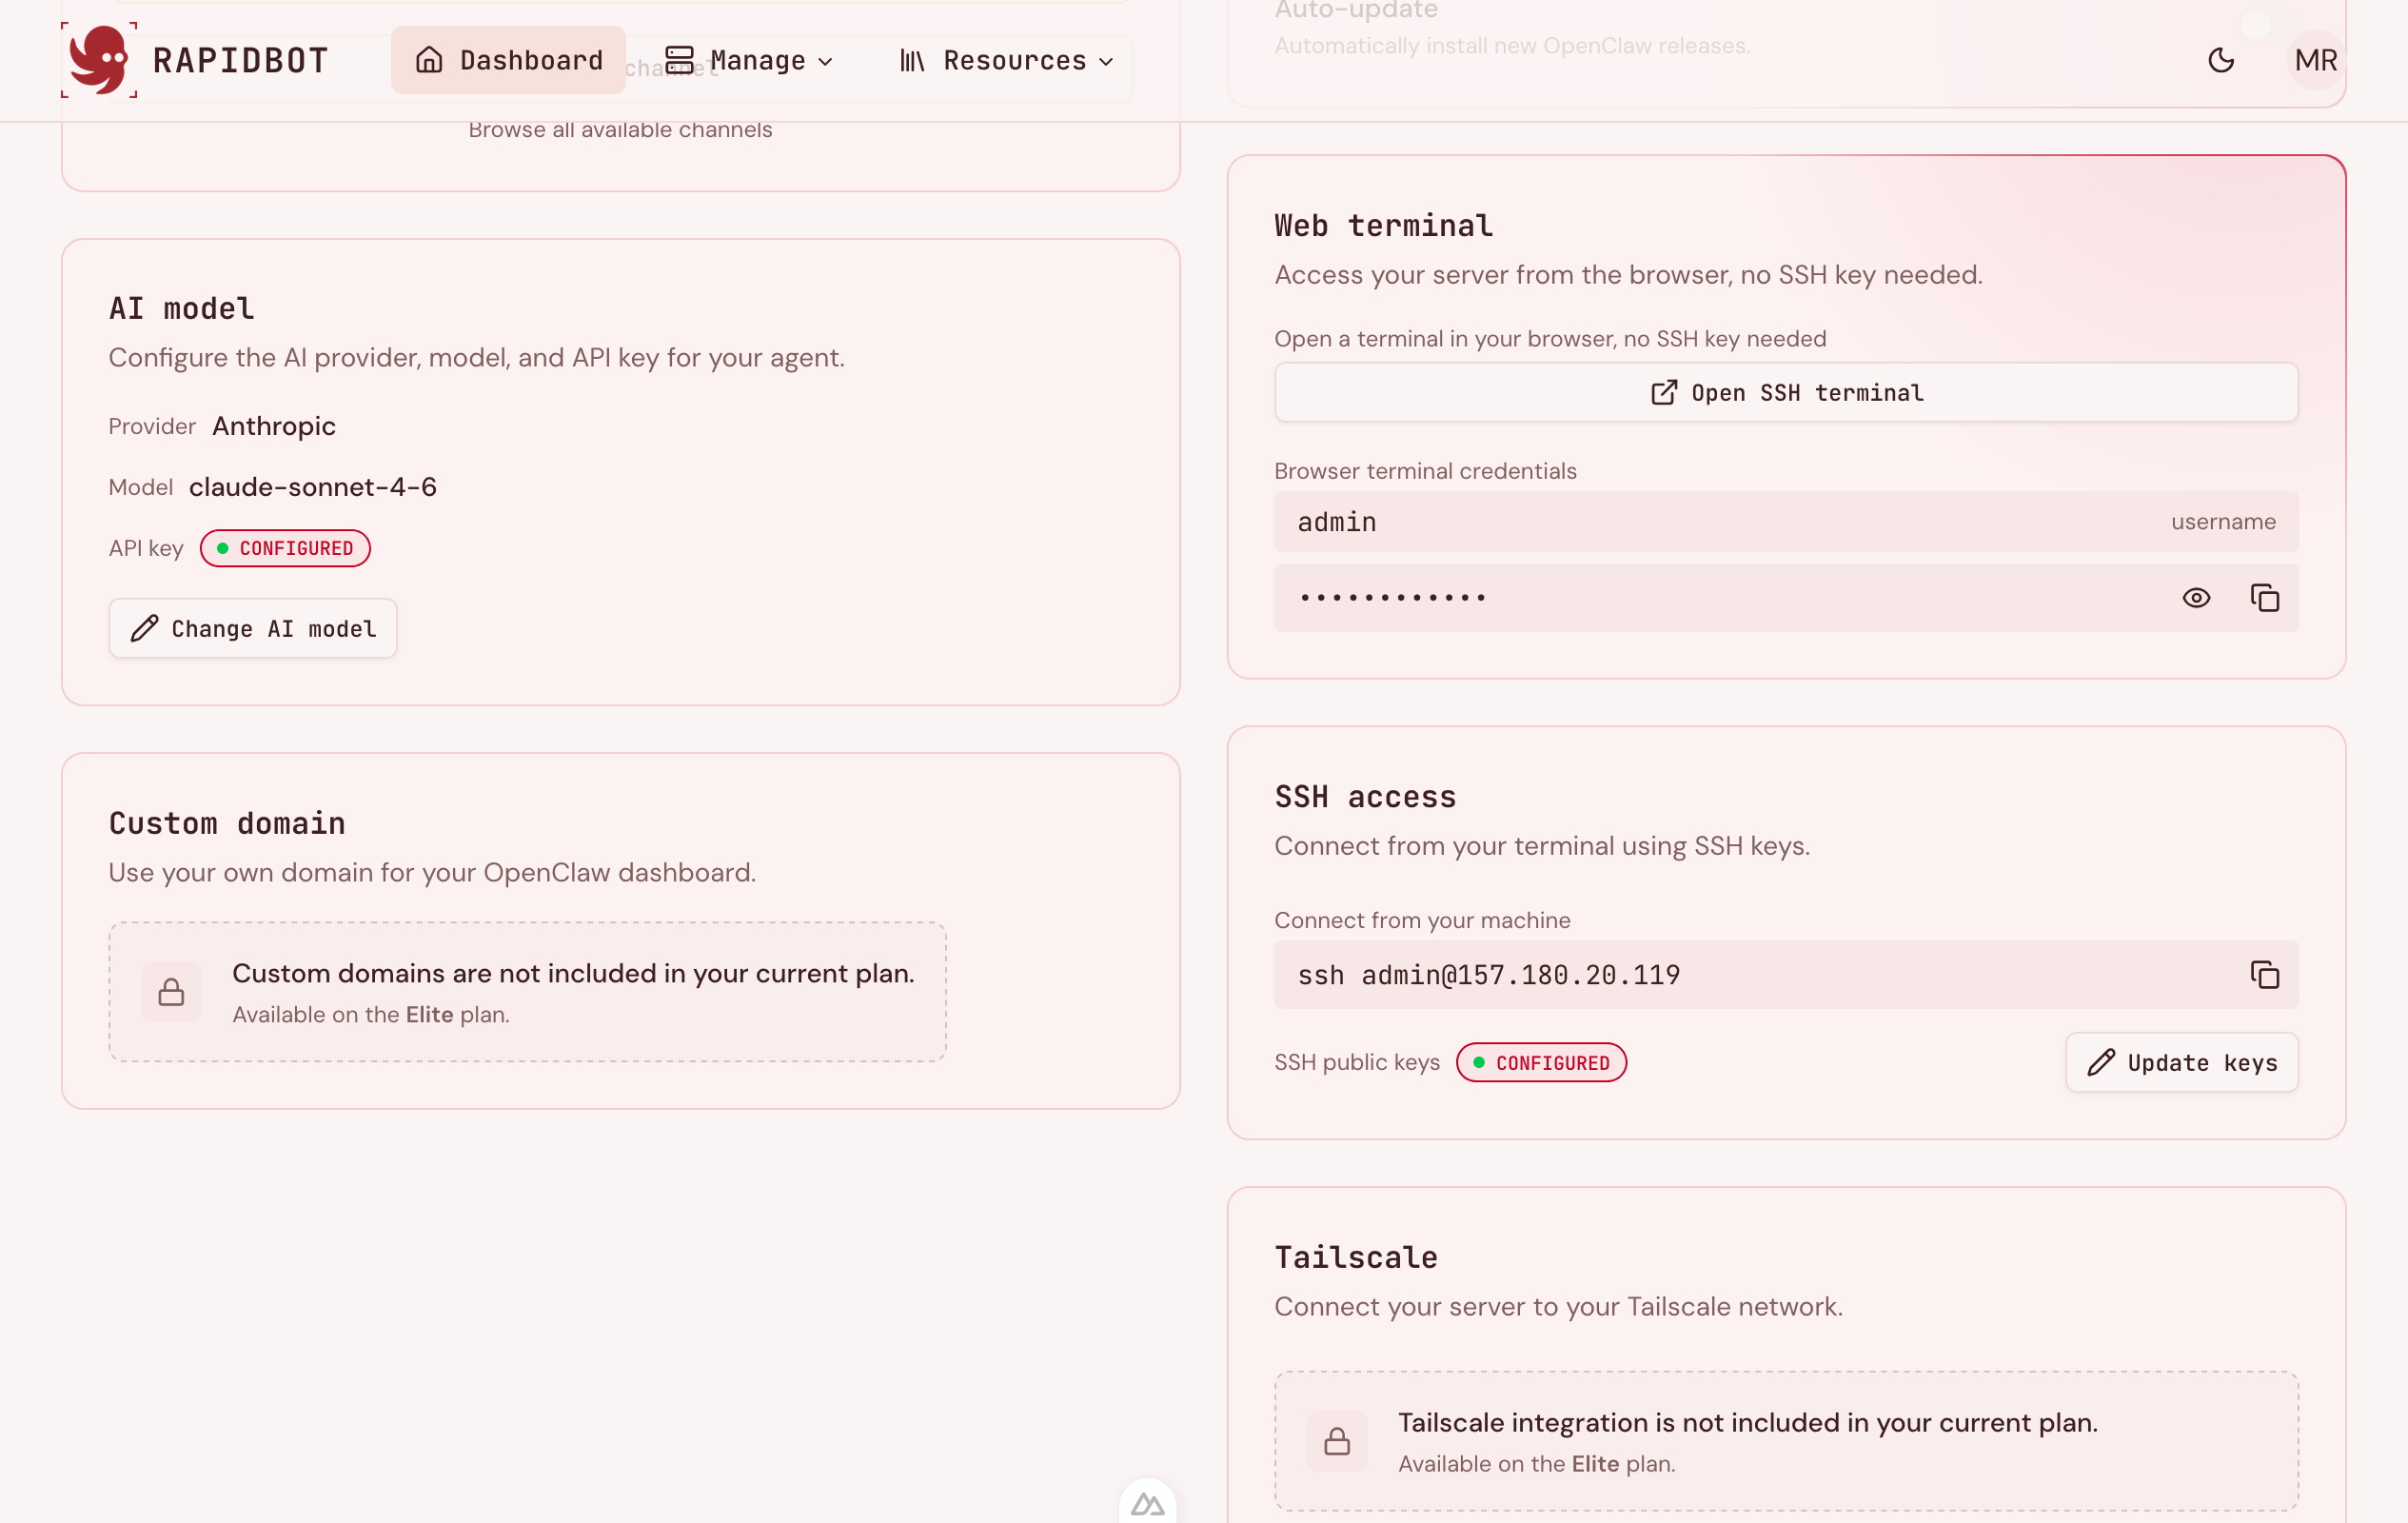Expand the Resources dropdown menu

point(1006,61)
